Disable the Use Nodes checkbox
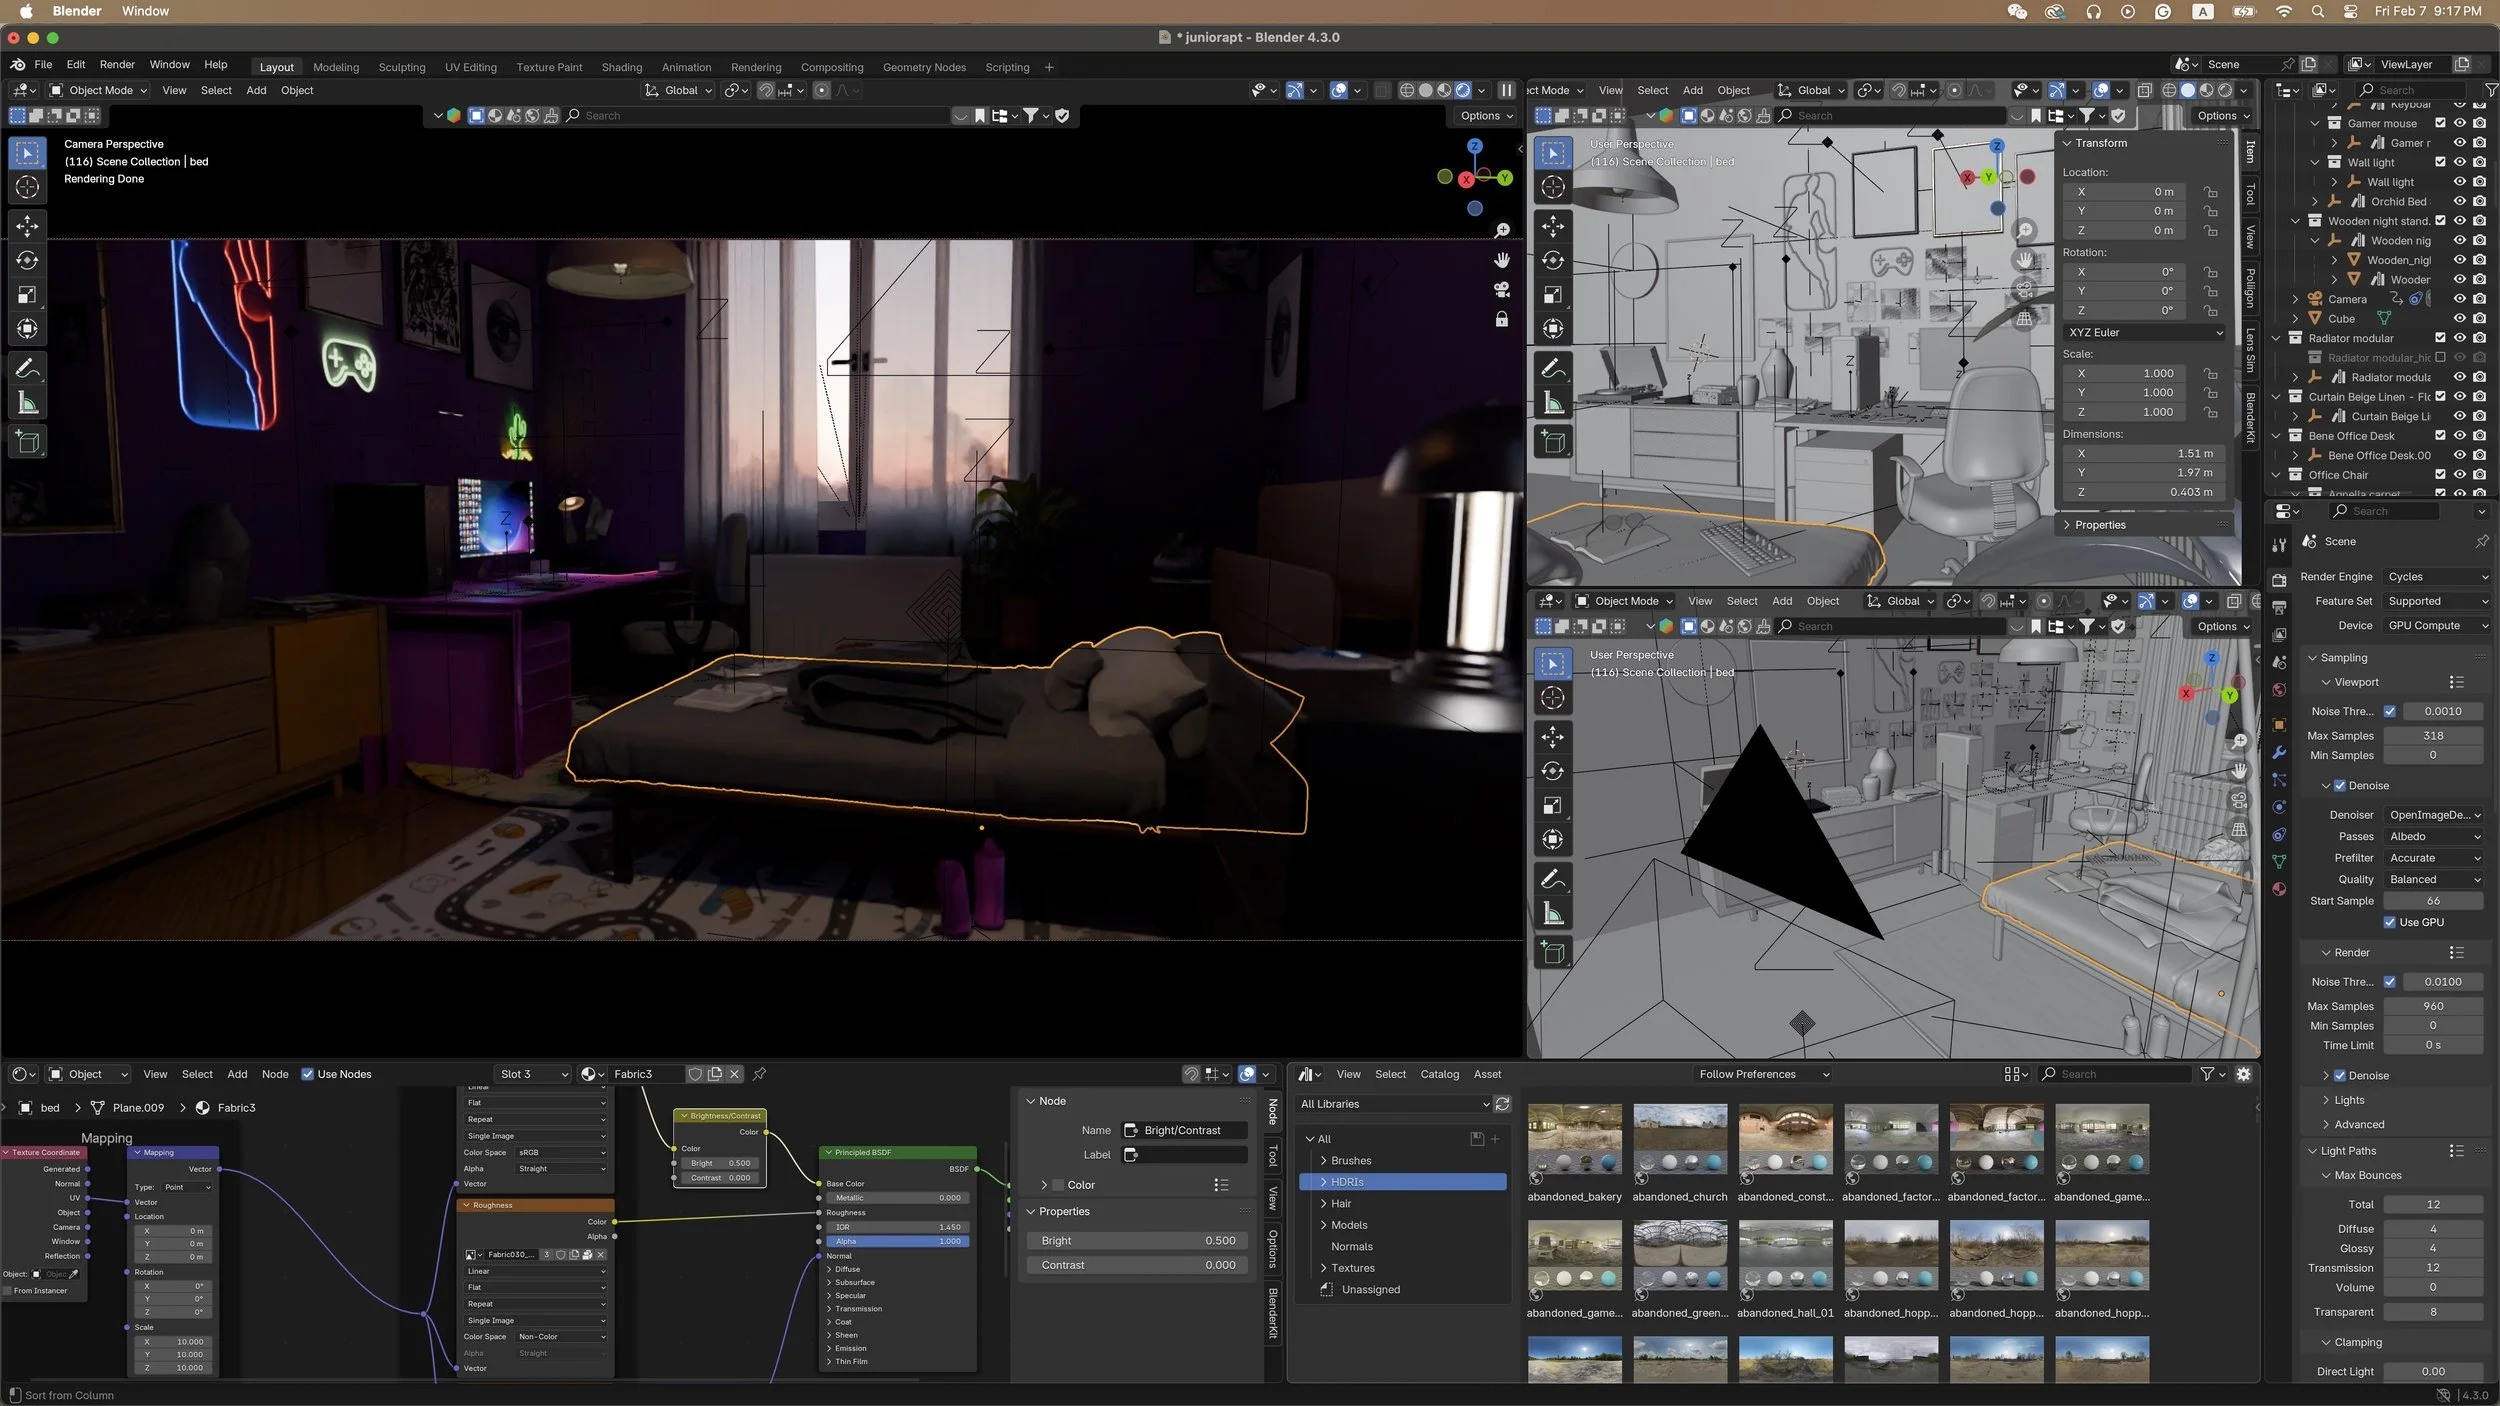The width and height of the screenshot is (2500, 1406). tap(307, 1074)
